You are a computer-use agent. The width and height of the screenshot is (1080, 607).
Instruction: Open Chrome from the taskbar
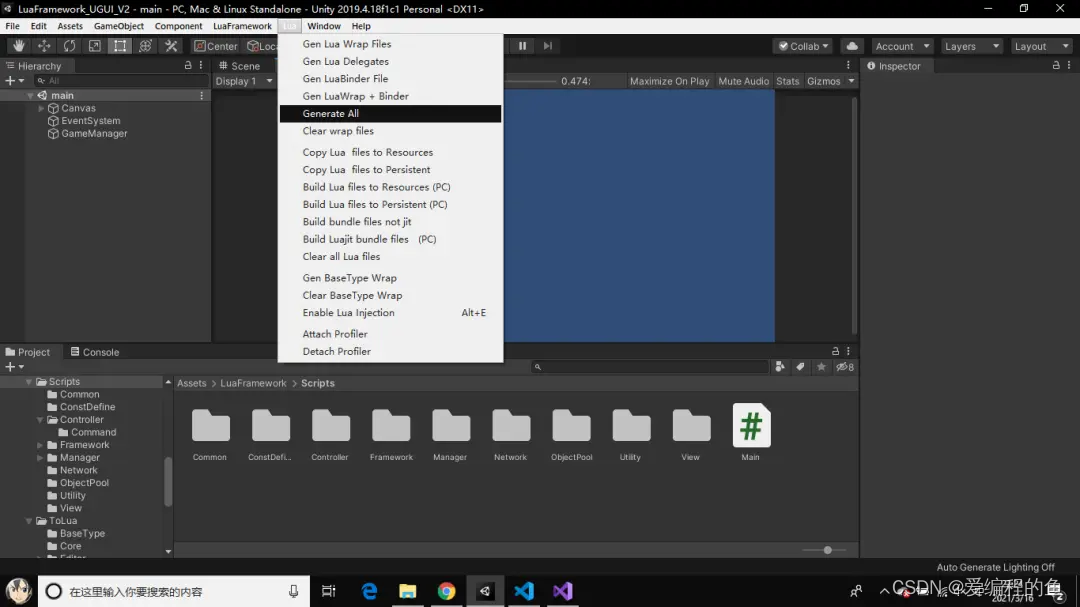446,591
